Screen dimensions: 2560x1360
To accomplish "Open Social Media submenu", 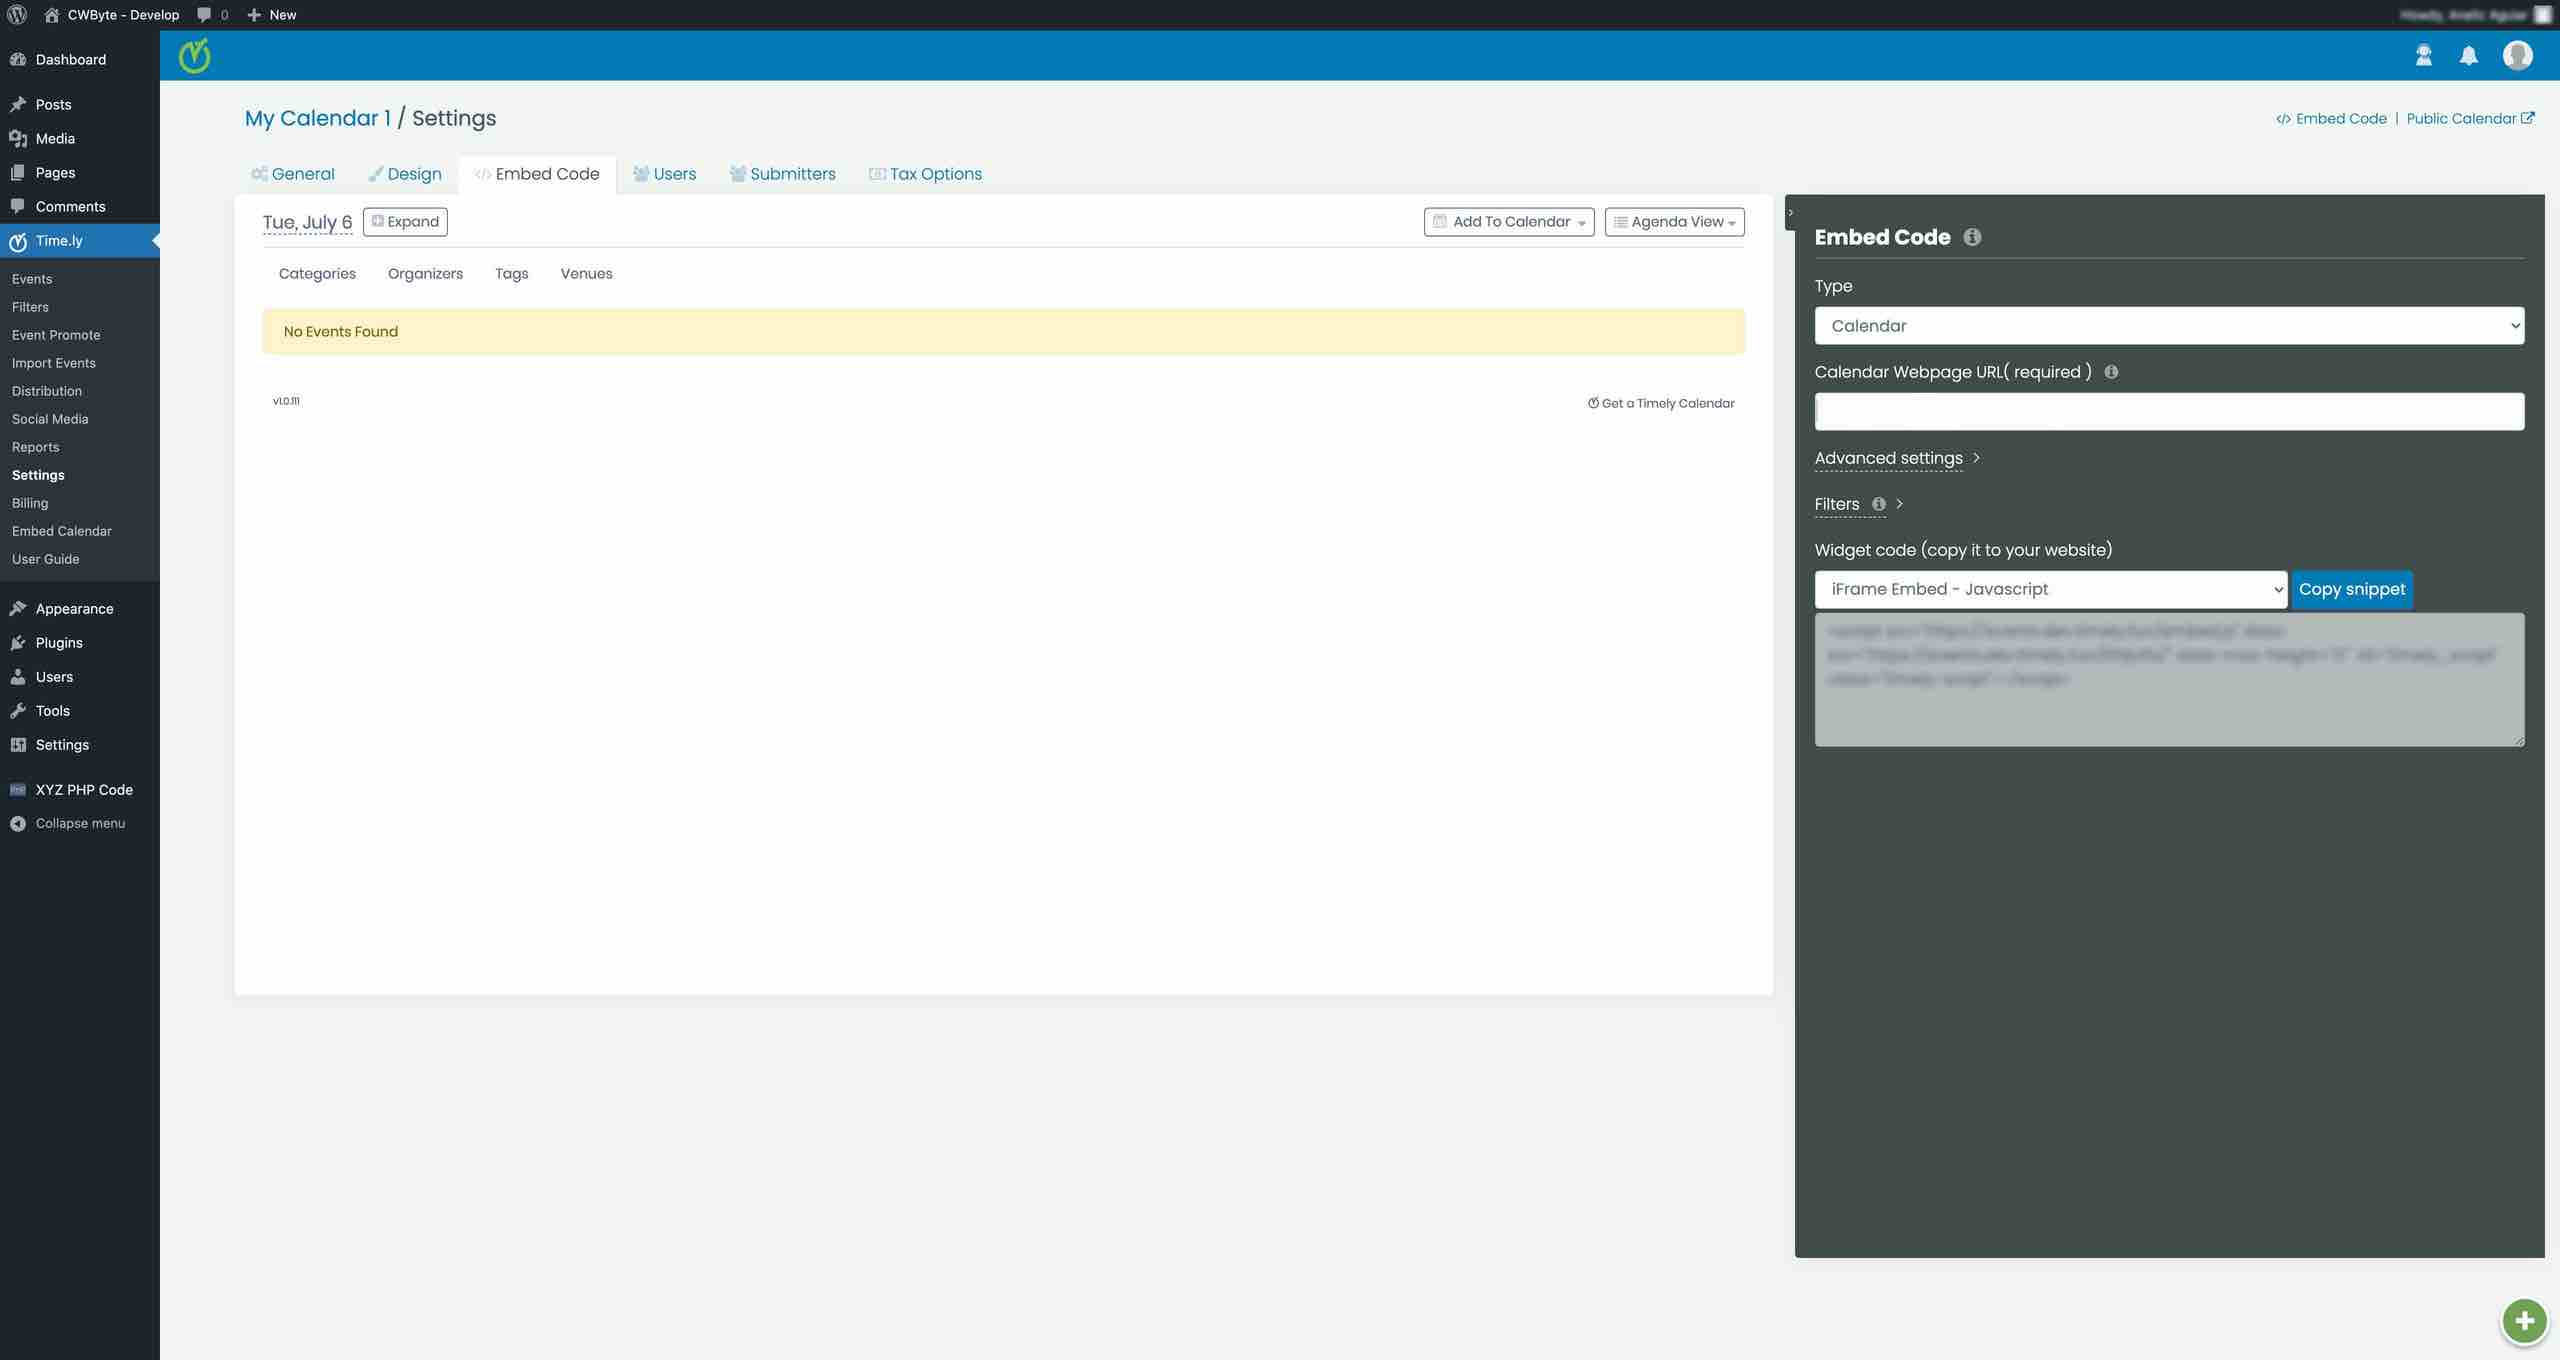I will 50,419.
